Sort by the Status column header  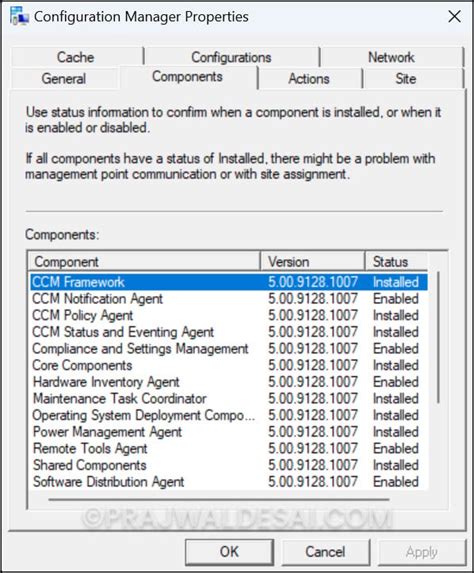pos(396,262)
